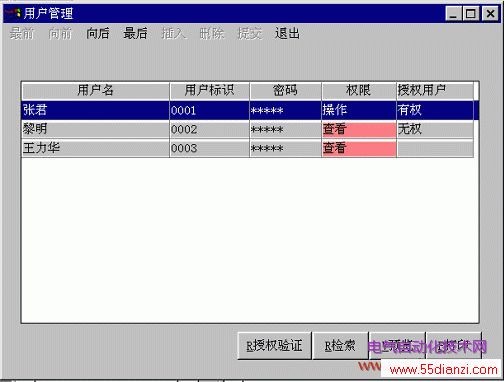Click the 0003 user ID cell
Viewport: 504px width, 382px height.
click(x=209, y=148)
